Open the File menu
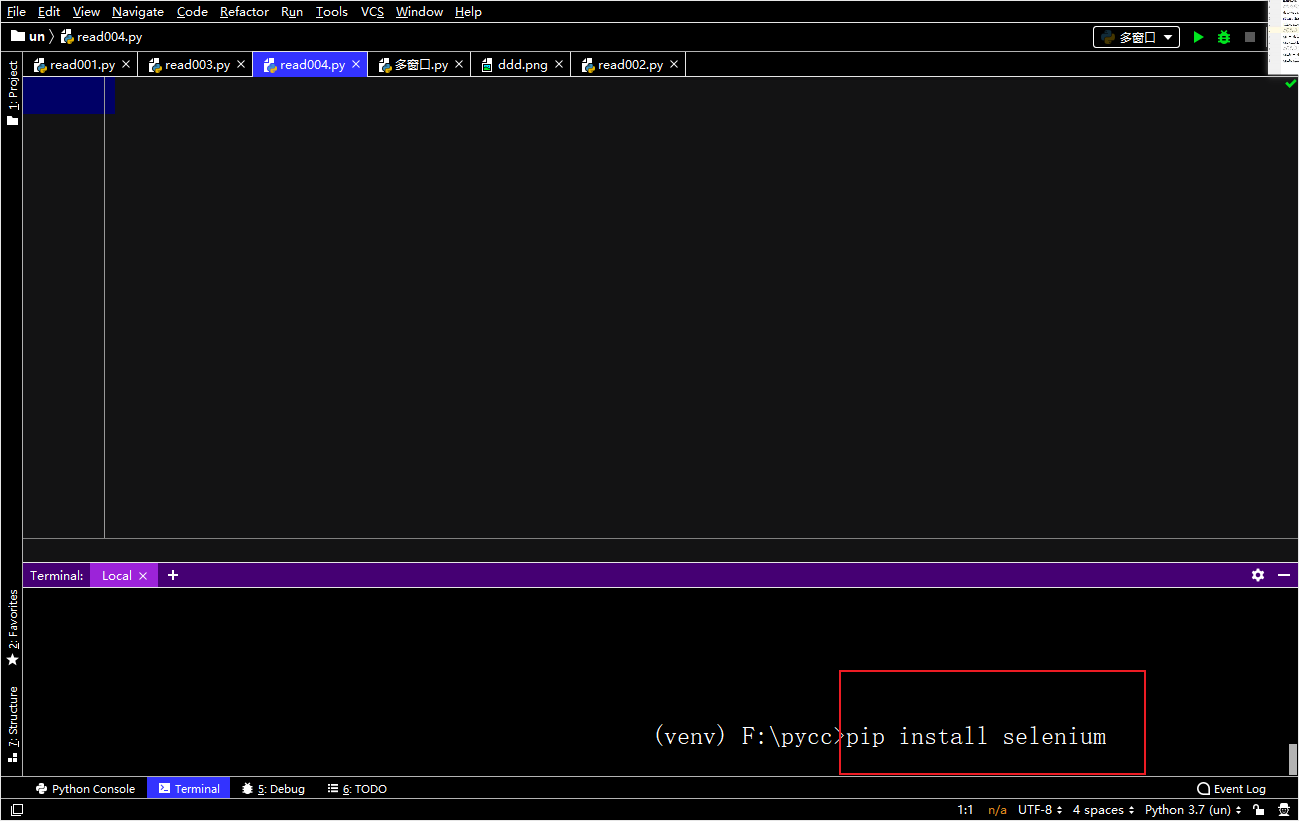The width and height of the screenshot is (1299, 821). [x=16, y=12]
